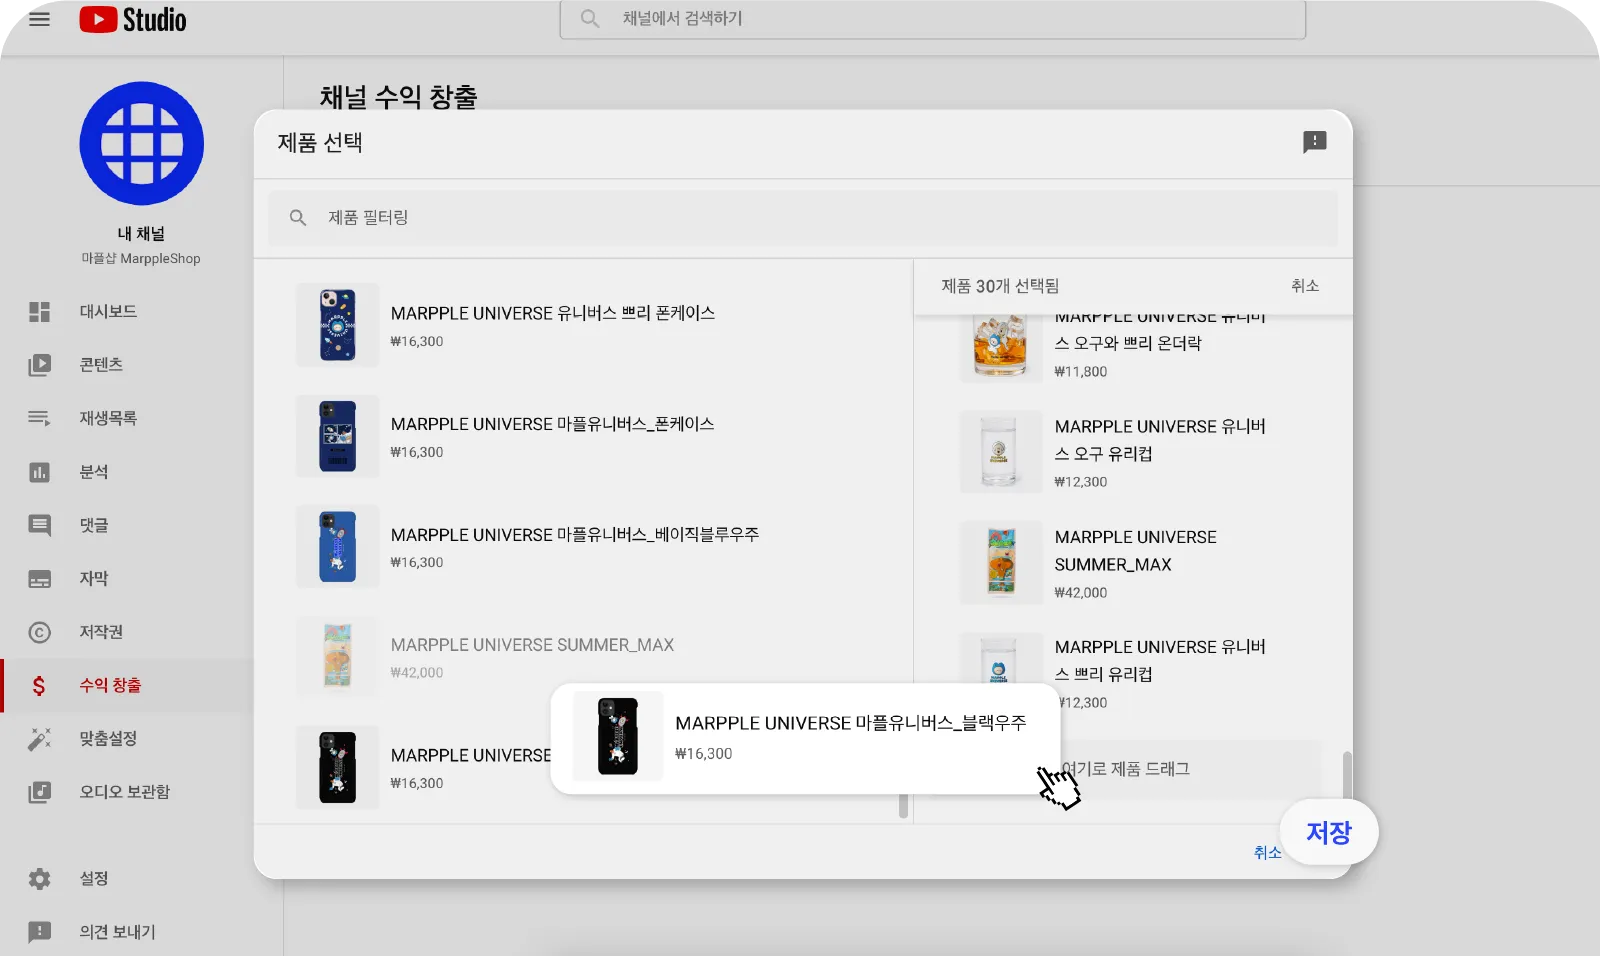Click the 대시보드 dashboard icon
Image resolution: width=1600 pixels, height=956 pixels.
point(39,312)
